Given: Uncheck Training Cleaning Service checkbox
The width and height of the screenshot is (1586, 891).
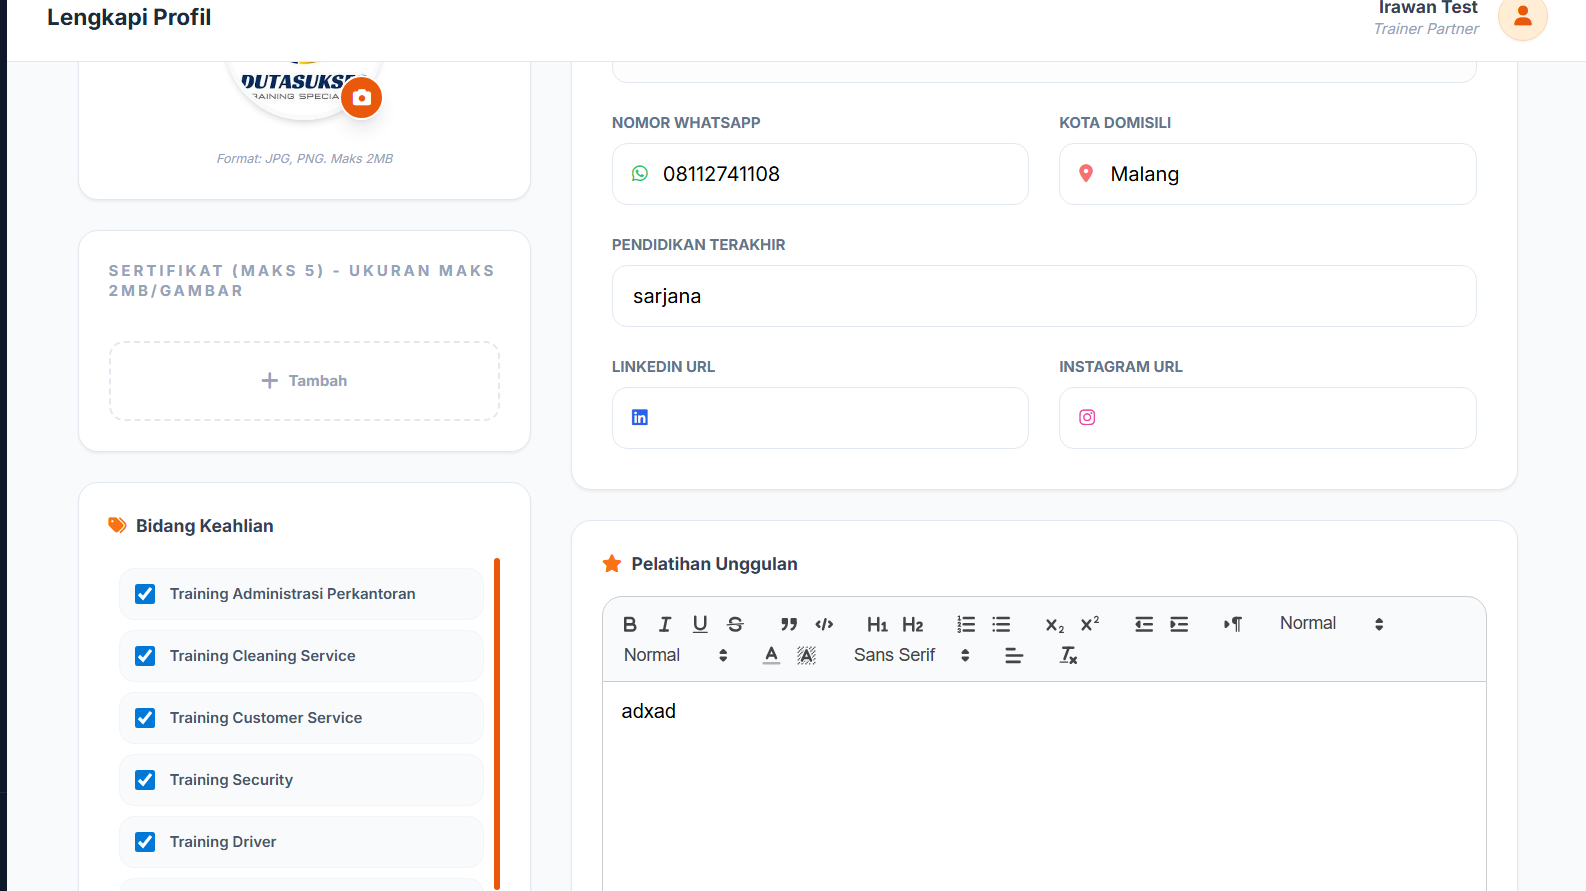Looking at the screenshot, I should coord(145,656).
